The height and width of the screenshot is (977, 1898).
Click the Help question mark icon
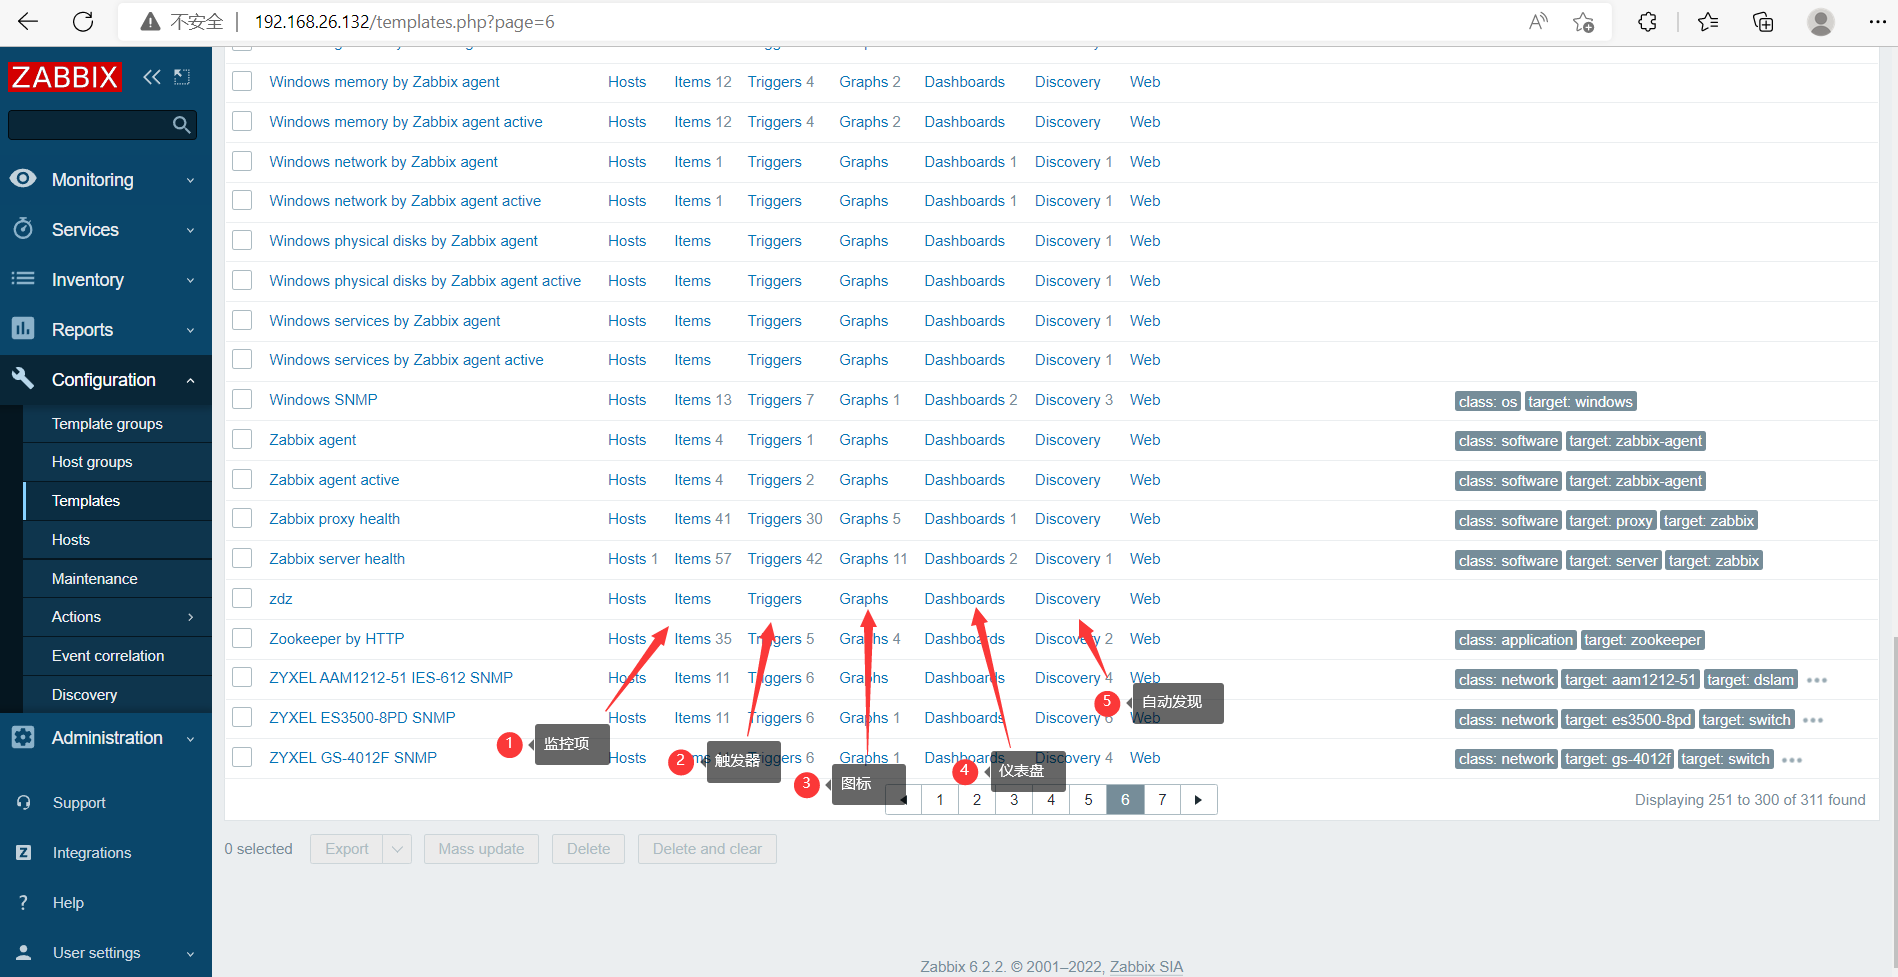pos(23,902)
